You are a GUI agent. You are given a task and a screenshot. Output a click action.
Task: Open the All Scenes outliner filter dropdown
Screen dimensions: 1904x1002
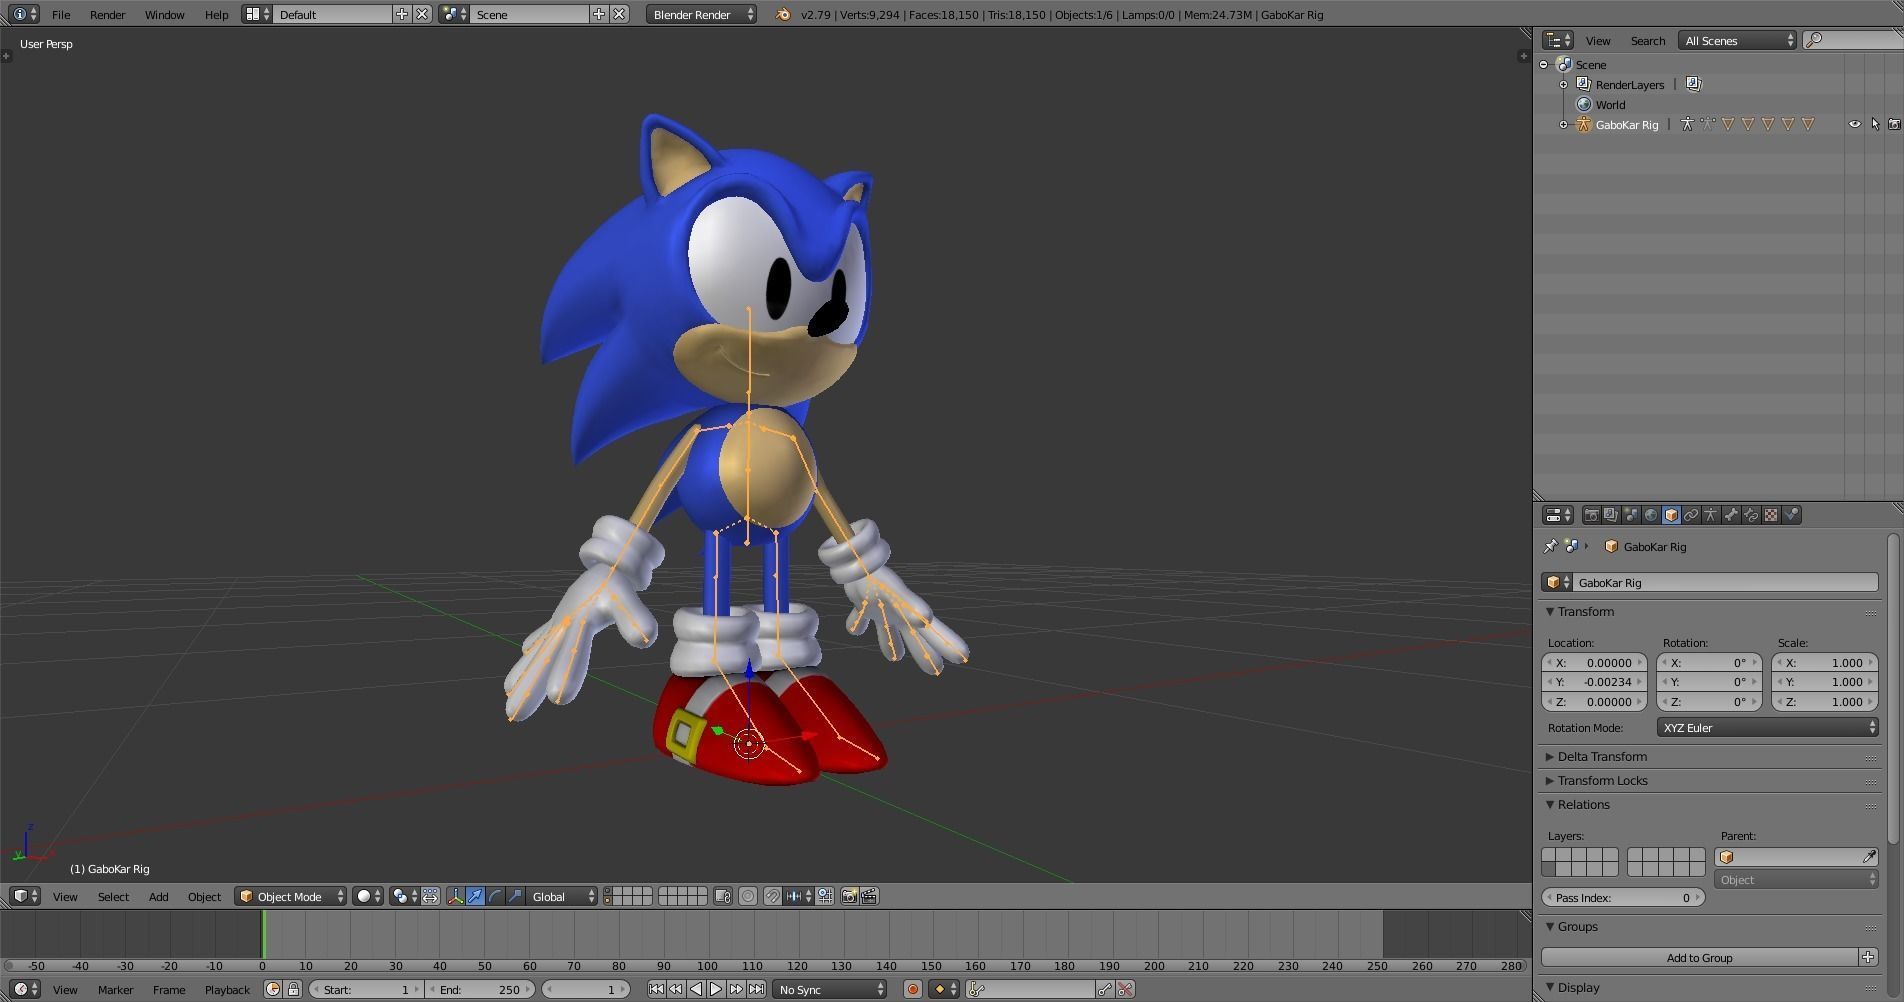point(1738,40)
